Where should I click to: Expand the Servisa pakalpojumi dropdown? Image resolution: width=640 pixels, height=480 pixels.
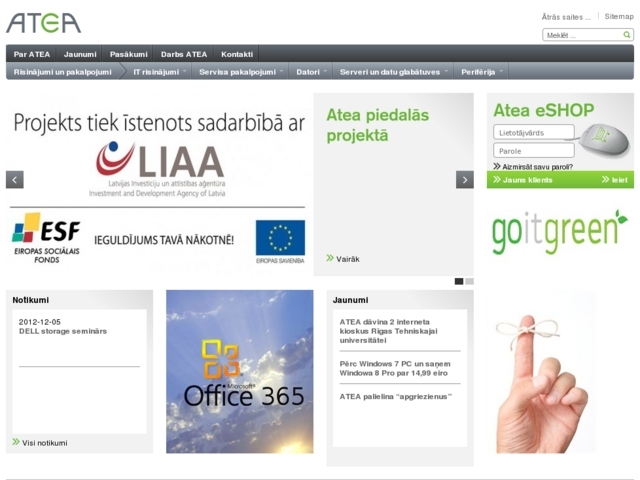240,72
